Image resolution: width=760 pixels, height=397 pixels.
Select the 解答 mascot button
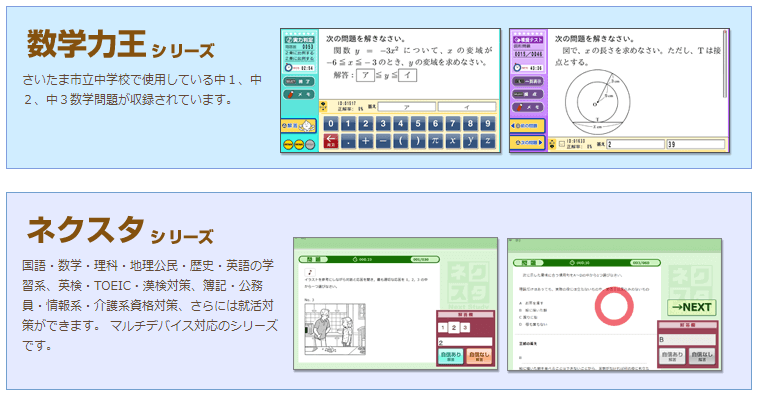pyautogui.click(x=299, y=126)
